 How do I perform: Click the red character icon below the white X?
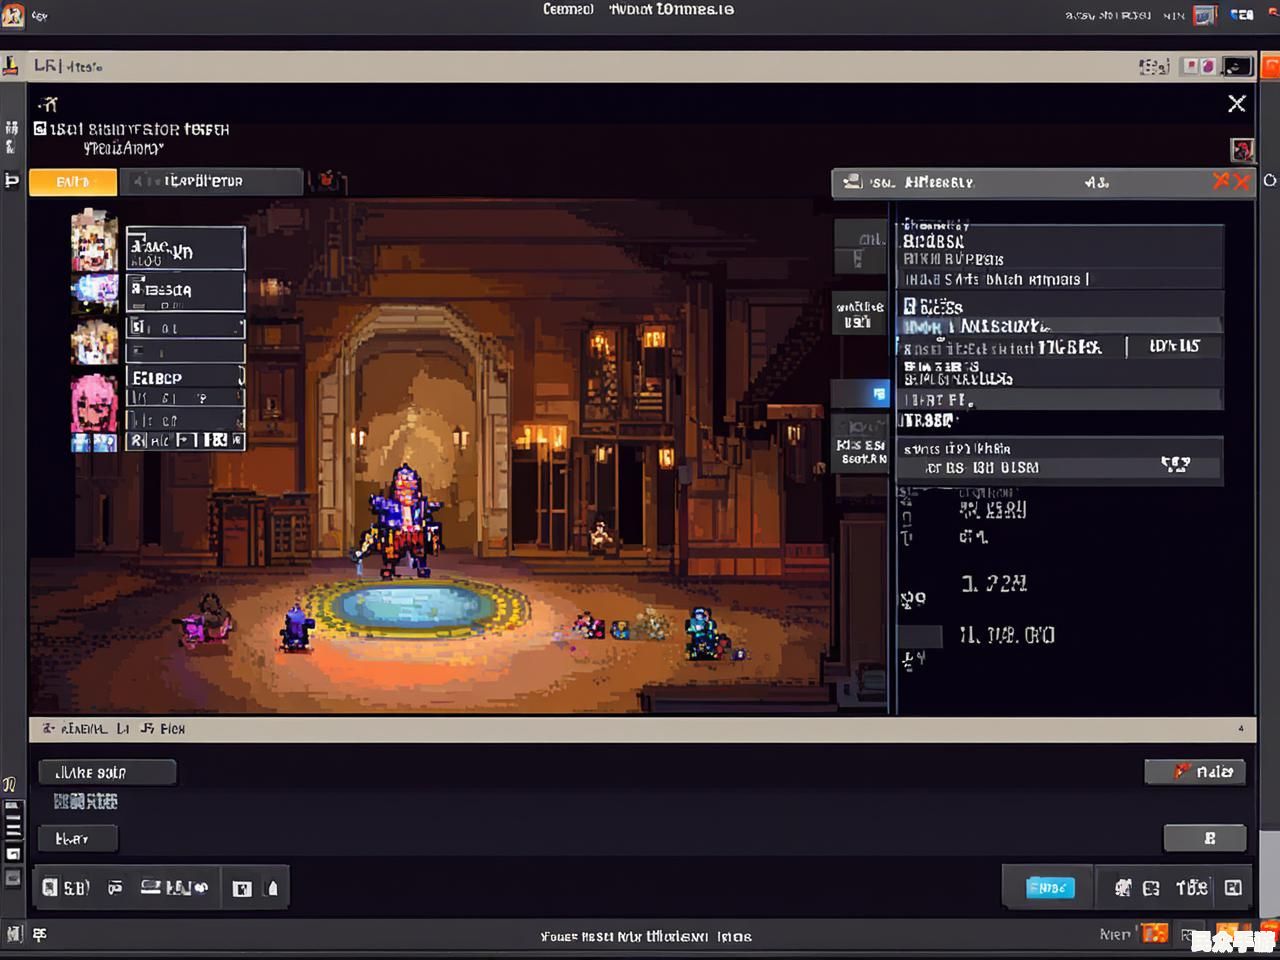pos(1242,150)
